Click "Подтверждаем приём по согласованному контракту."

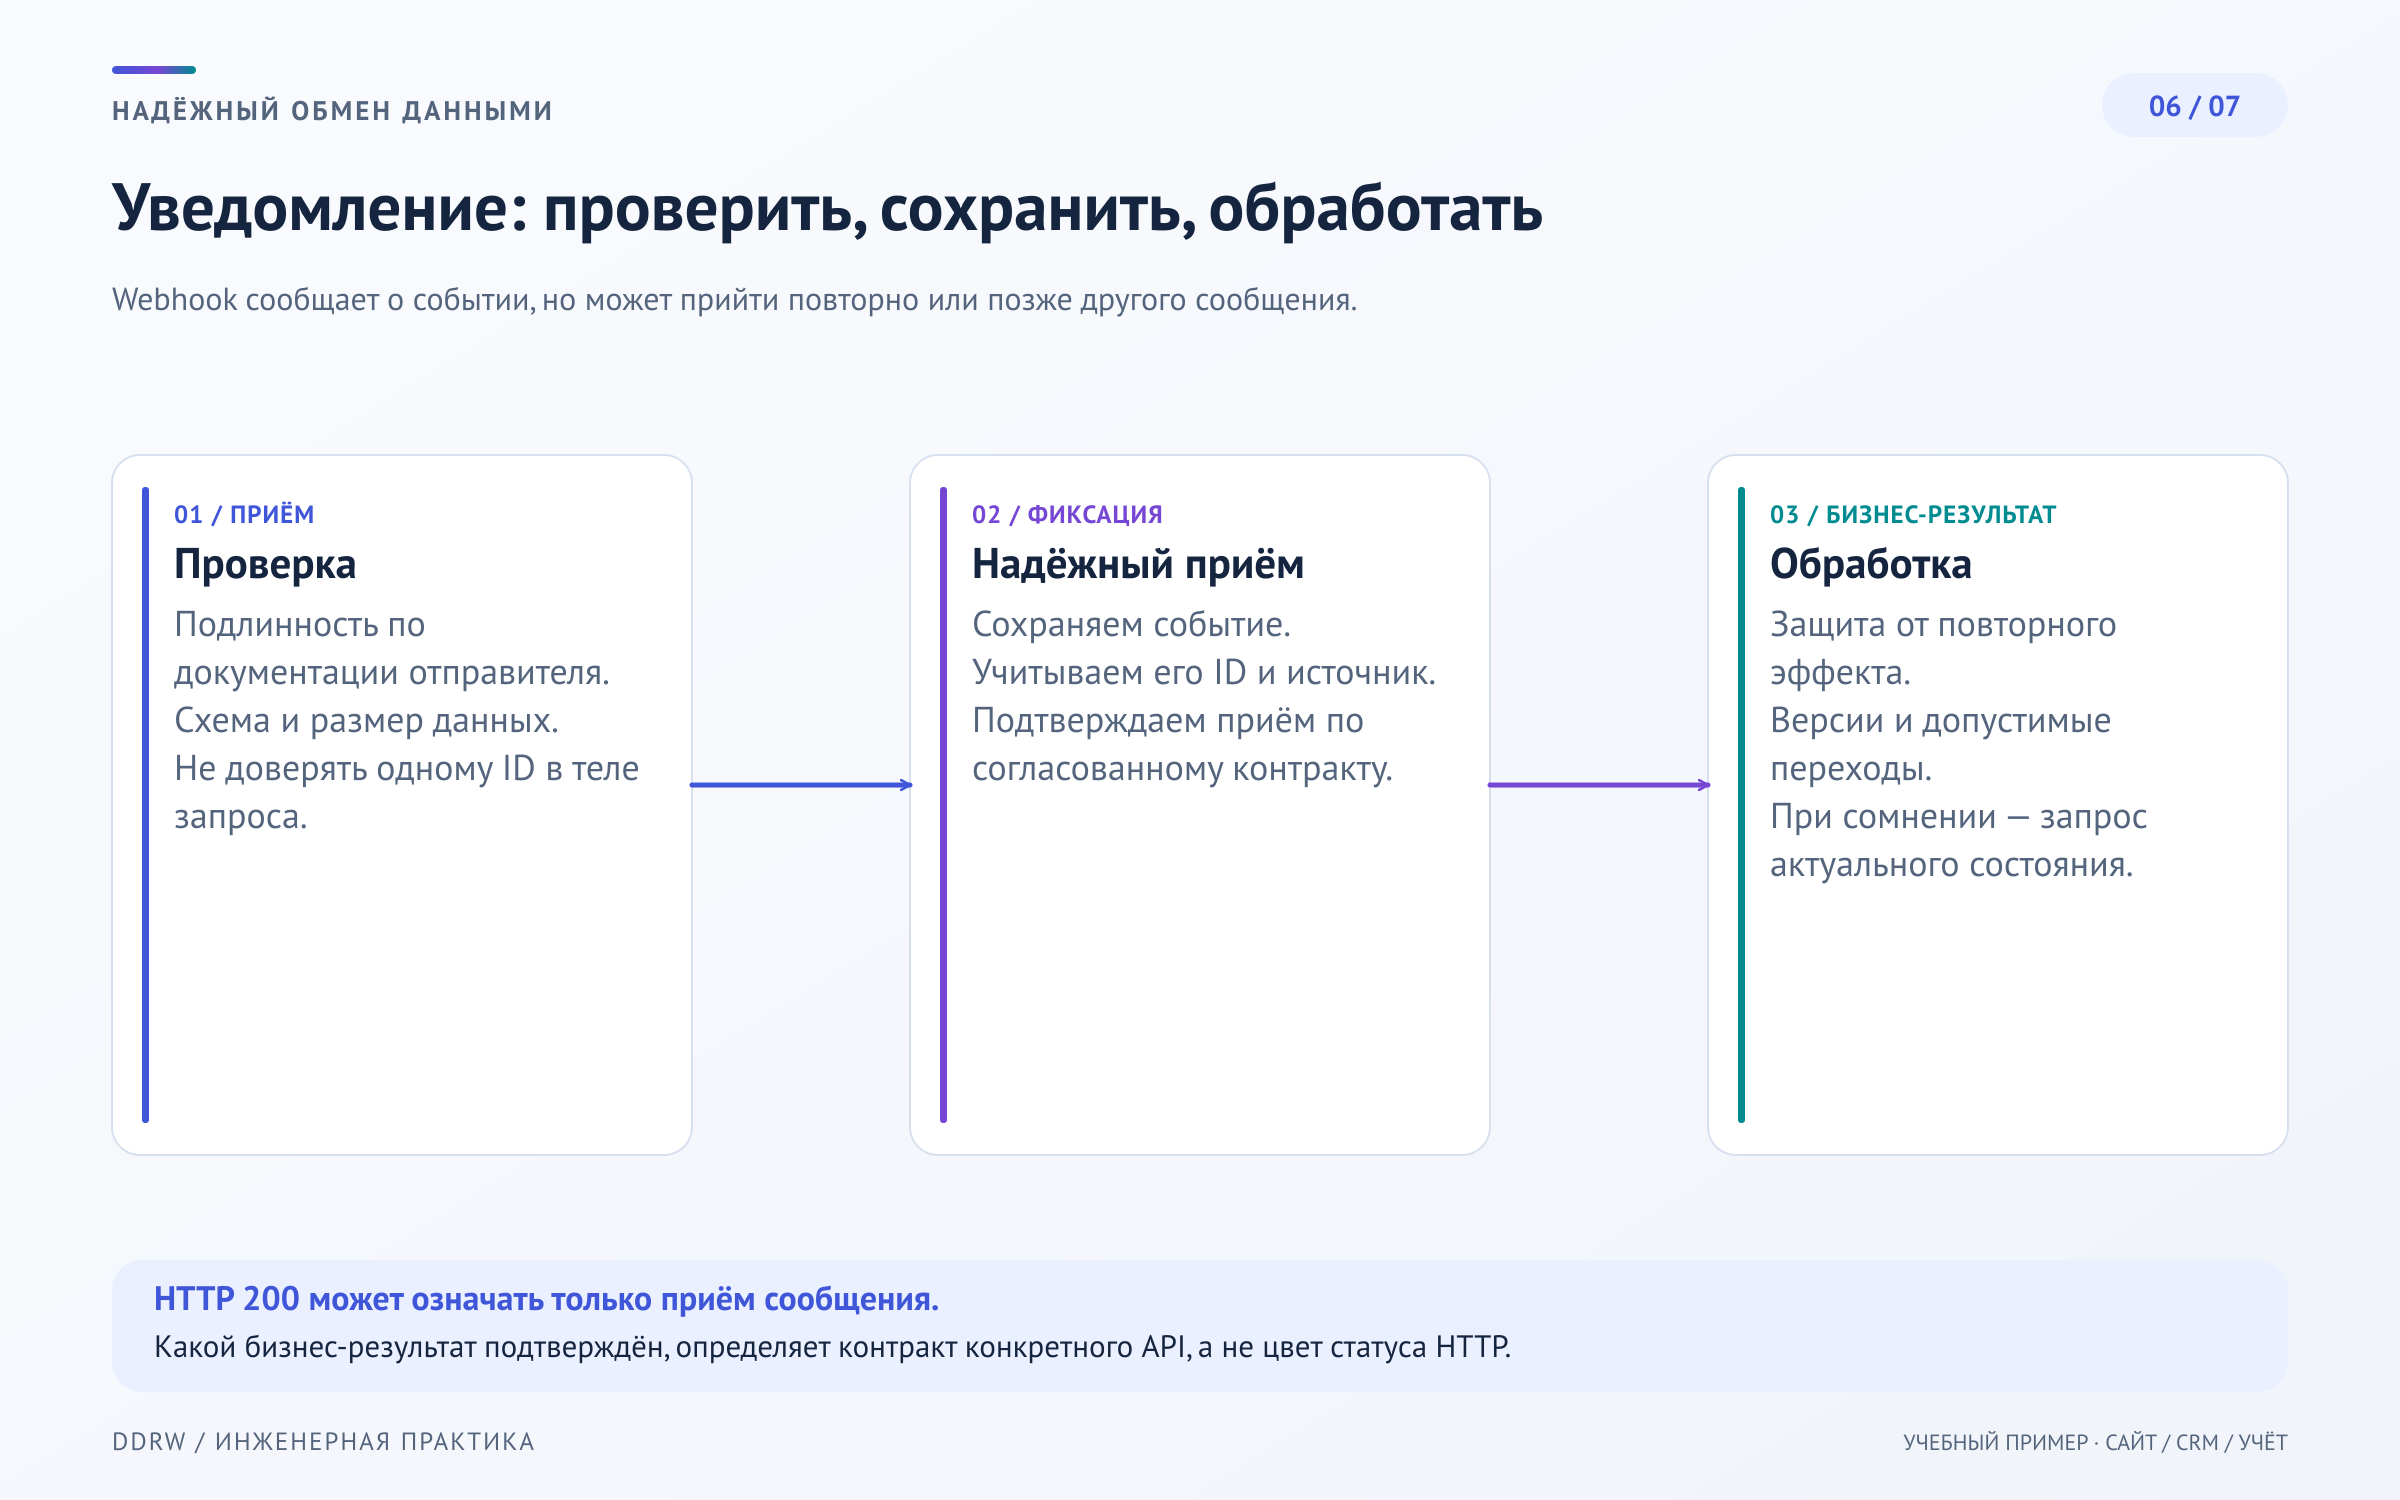pyautogui.click(x=1182, y=744)
